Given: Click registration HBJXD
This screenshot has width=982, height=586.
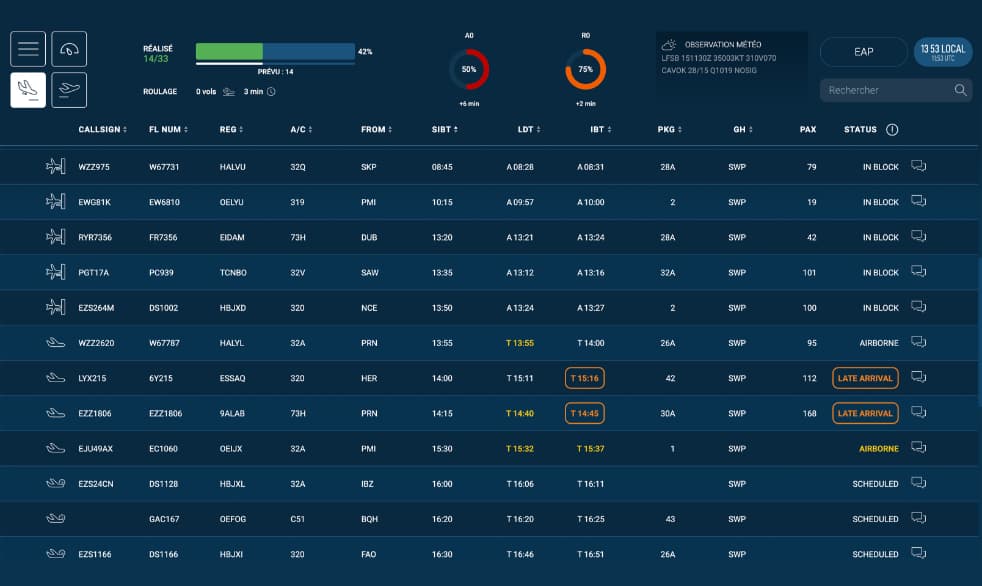Looking at the screenshot, I should 232,308.
